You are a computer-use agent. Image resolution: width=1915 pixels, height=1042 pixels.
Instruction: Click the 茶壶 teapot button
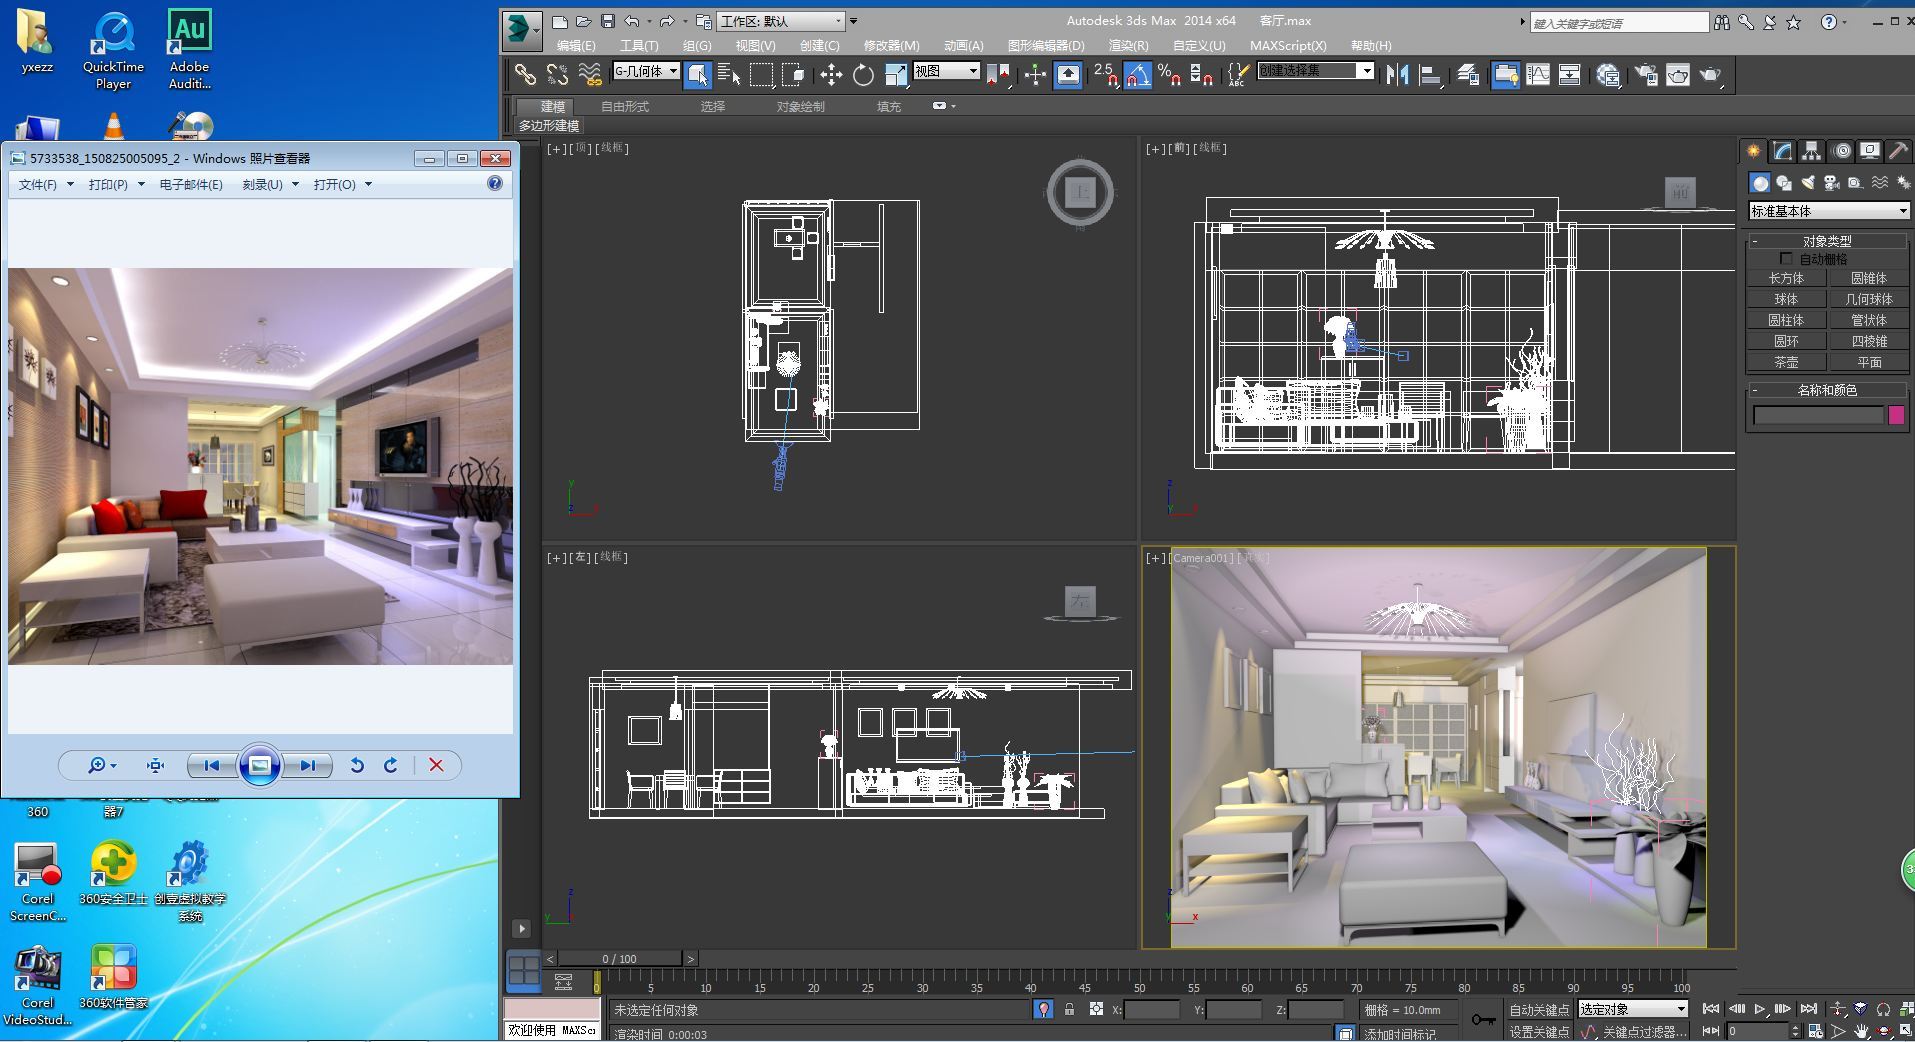[x=1786, y=362]
